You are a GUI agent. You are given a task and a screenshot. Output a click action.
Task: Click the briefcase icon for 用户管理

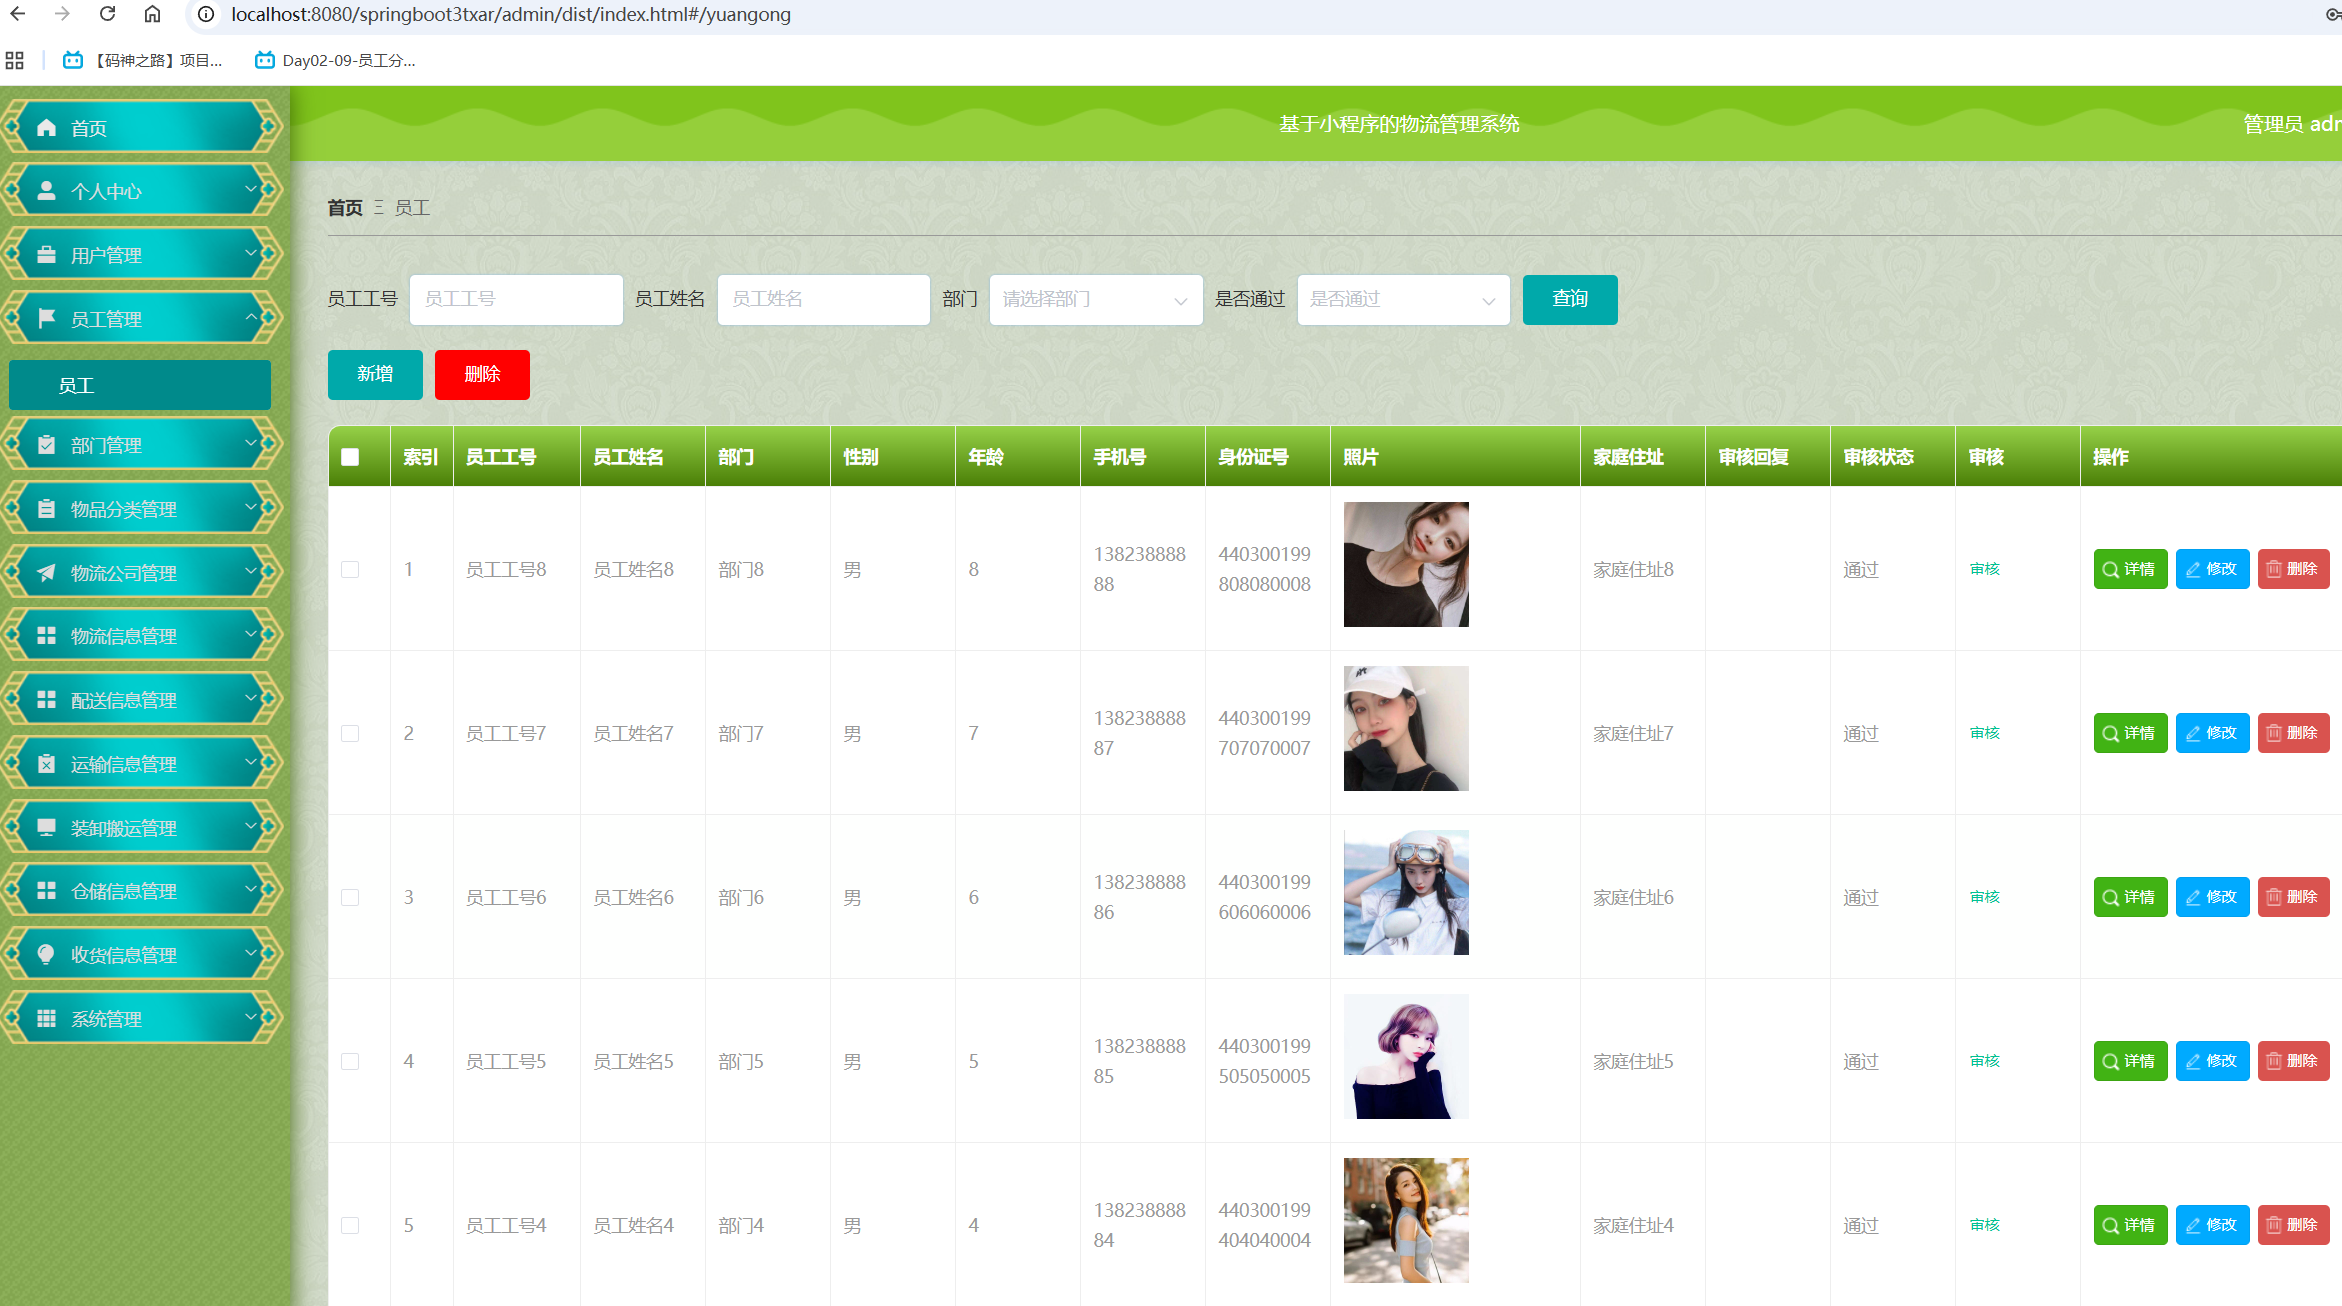click(x=46, y=255)
